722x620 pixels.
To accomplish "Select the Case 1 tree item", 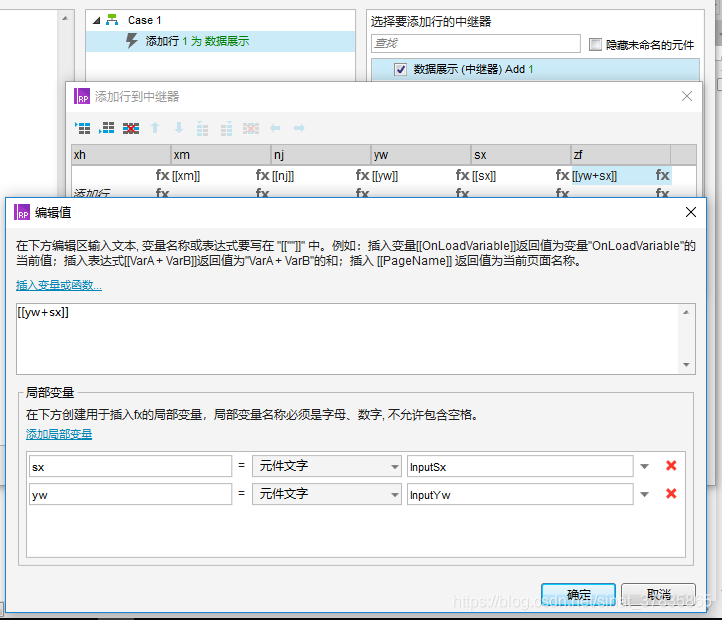I will (x=144, y=20).
